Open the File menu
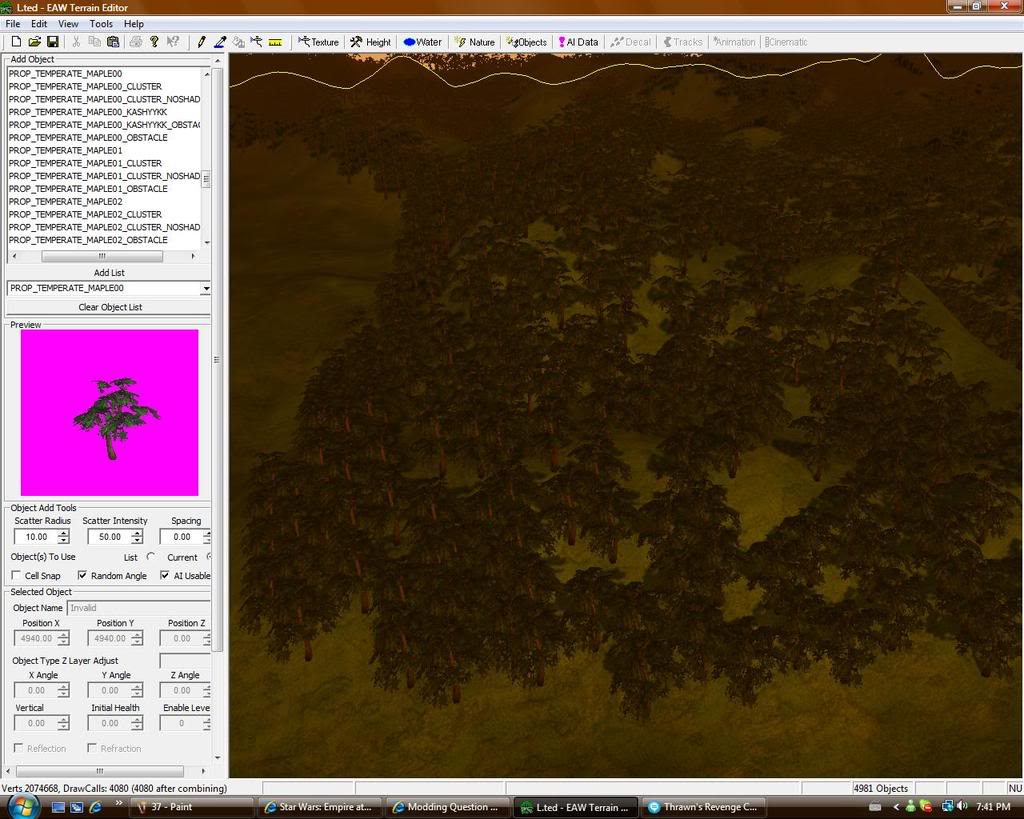Image resolution: width=1024 pixels, height=819 pixels. pos(12,24)
